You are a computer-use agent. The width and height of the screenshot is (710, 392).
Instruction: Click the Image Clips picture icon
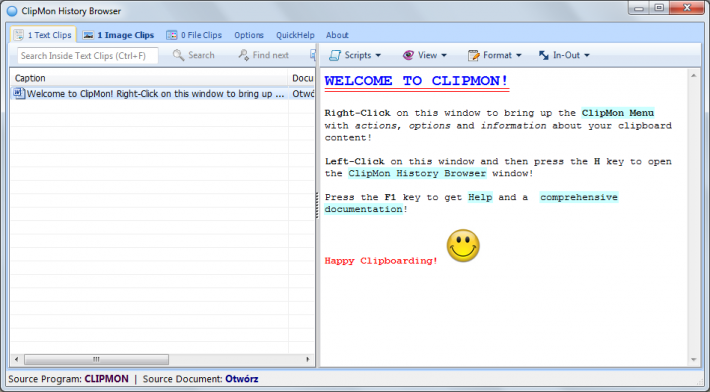(88, 35)
